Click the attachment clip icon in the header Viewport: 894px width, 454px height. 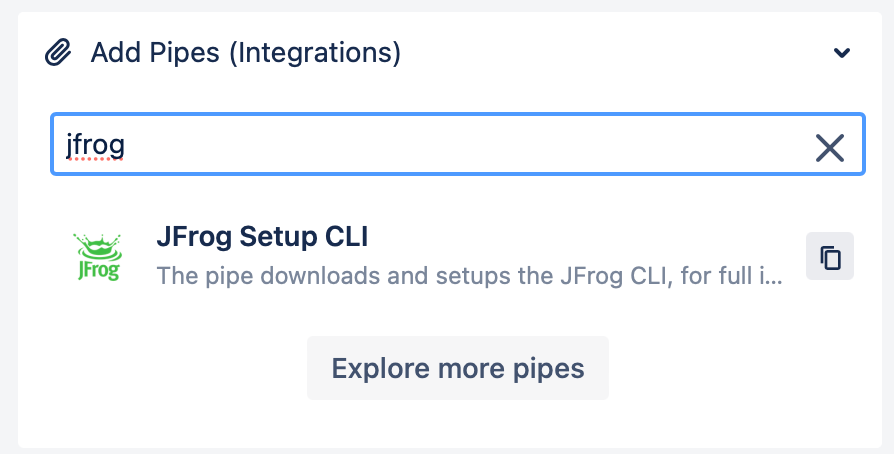tap(58, 52)
